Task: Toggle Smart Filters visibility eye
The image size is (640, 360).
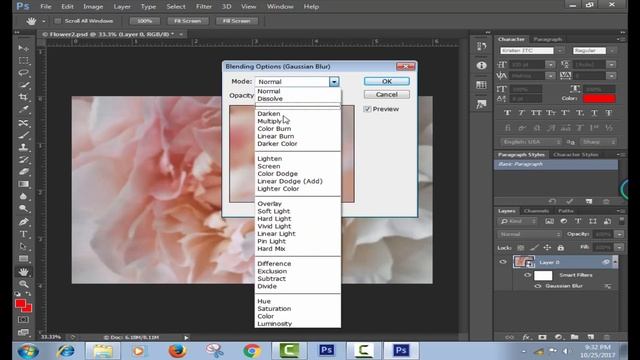Action: (x=527, y=275)
